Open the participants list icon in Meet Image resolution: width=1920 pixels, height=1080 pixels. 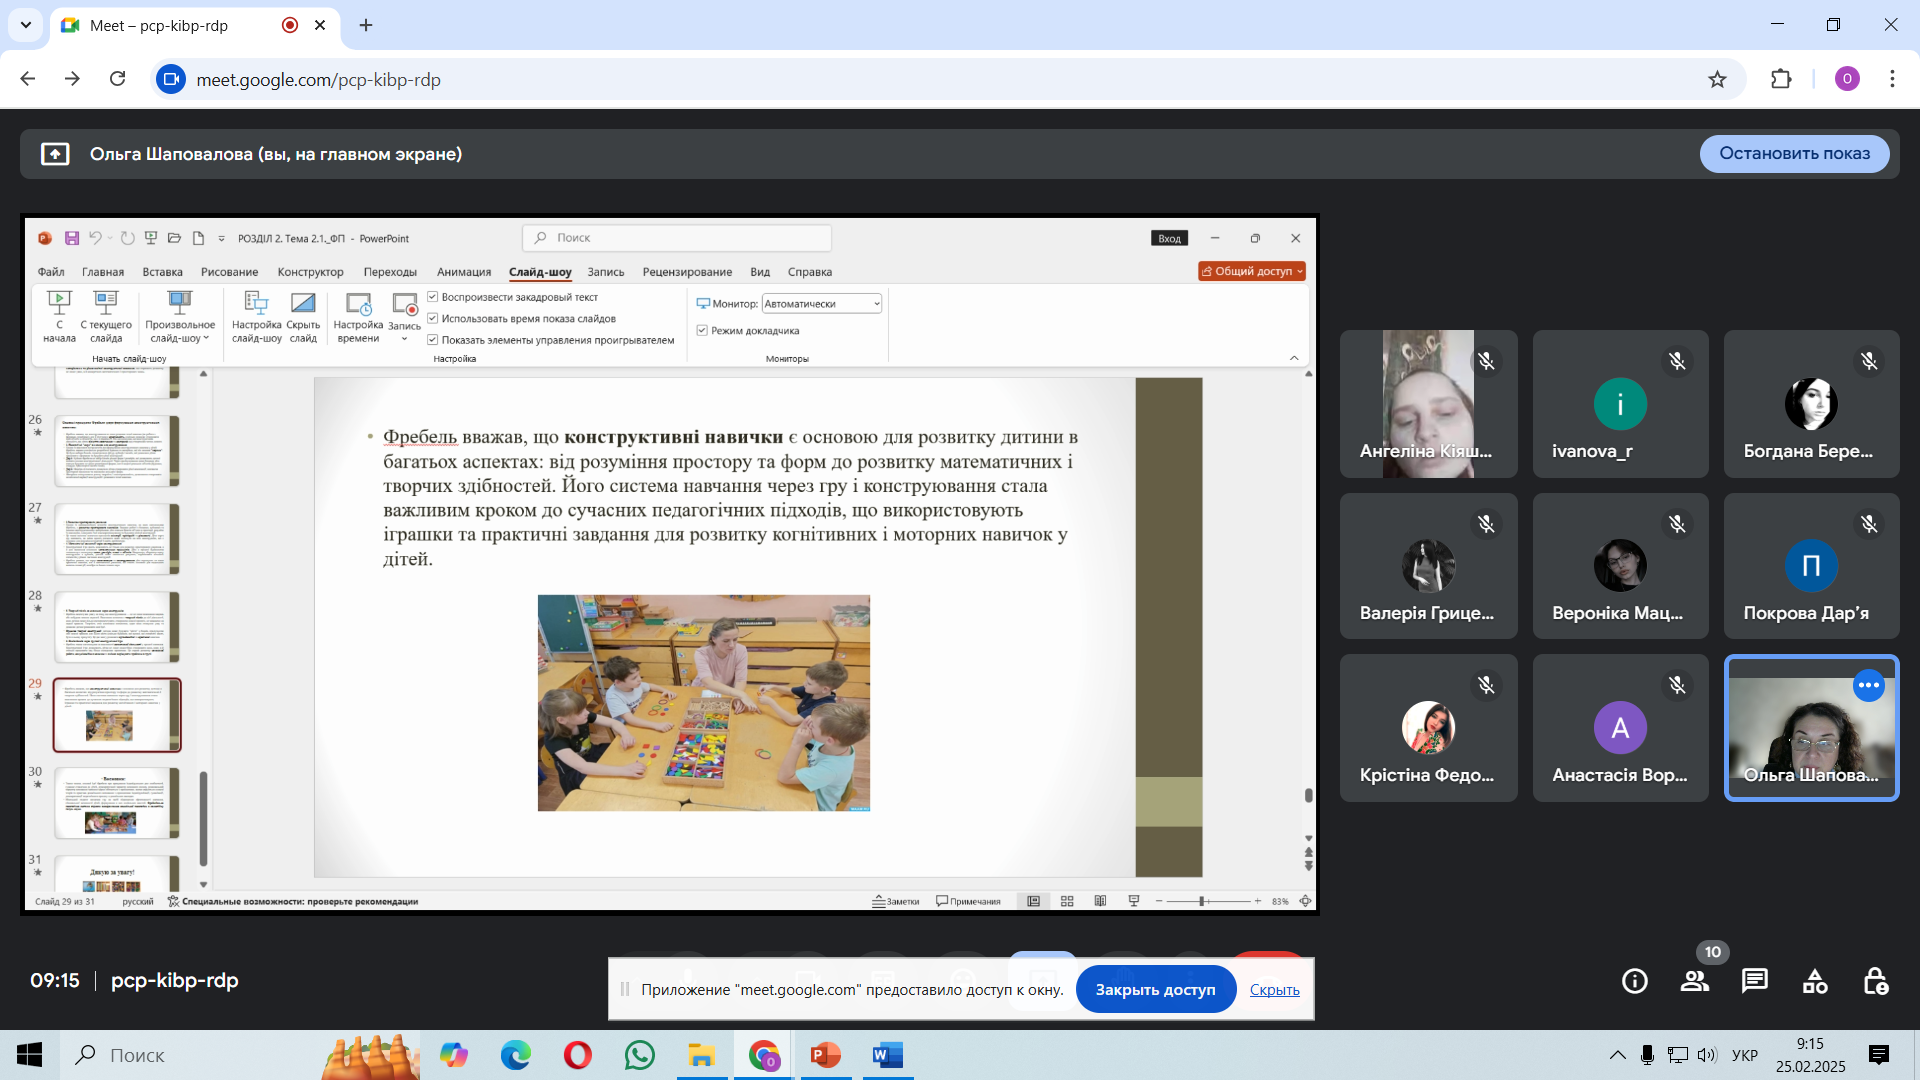pos(1695,981)
